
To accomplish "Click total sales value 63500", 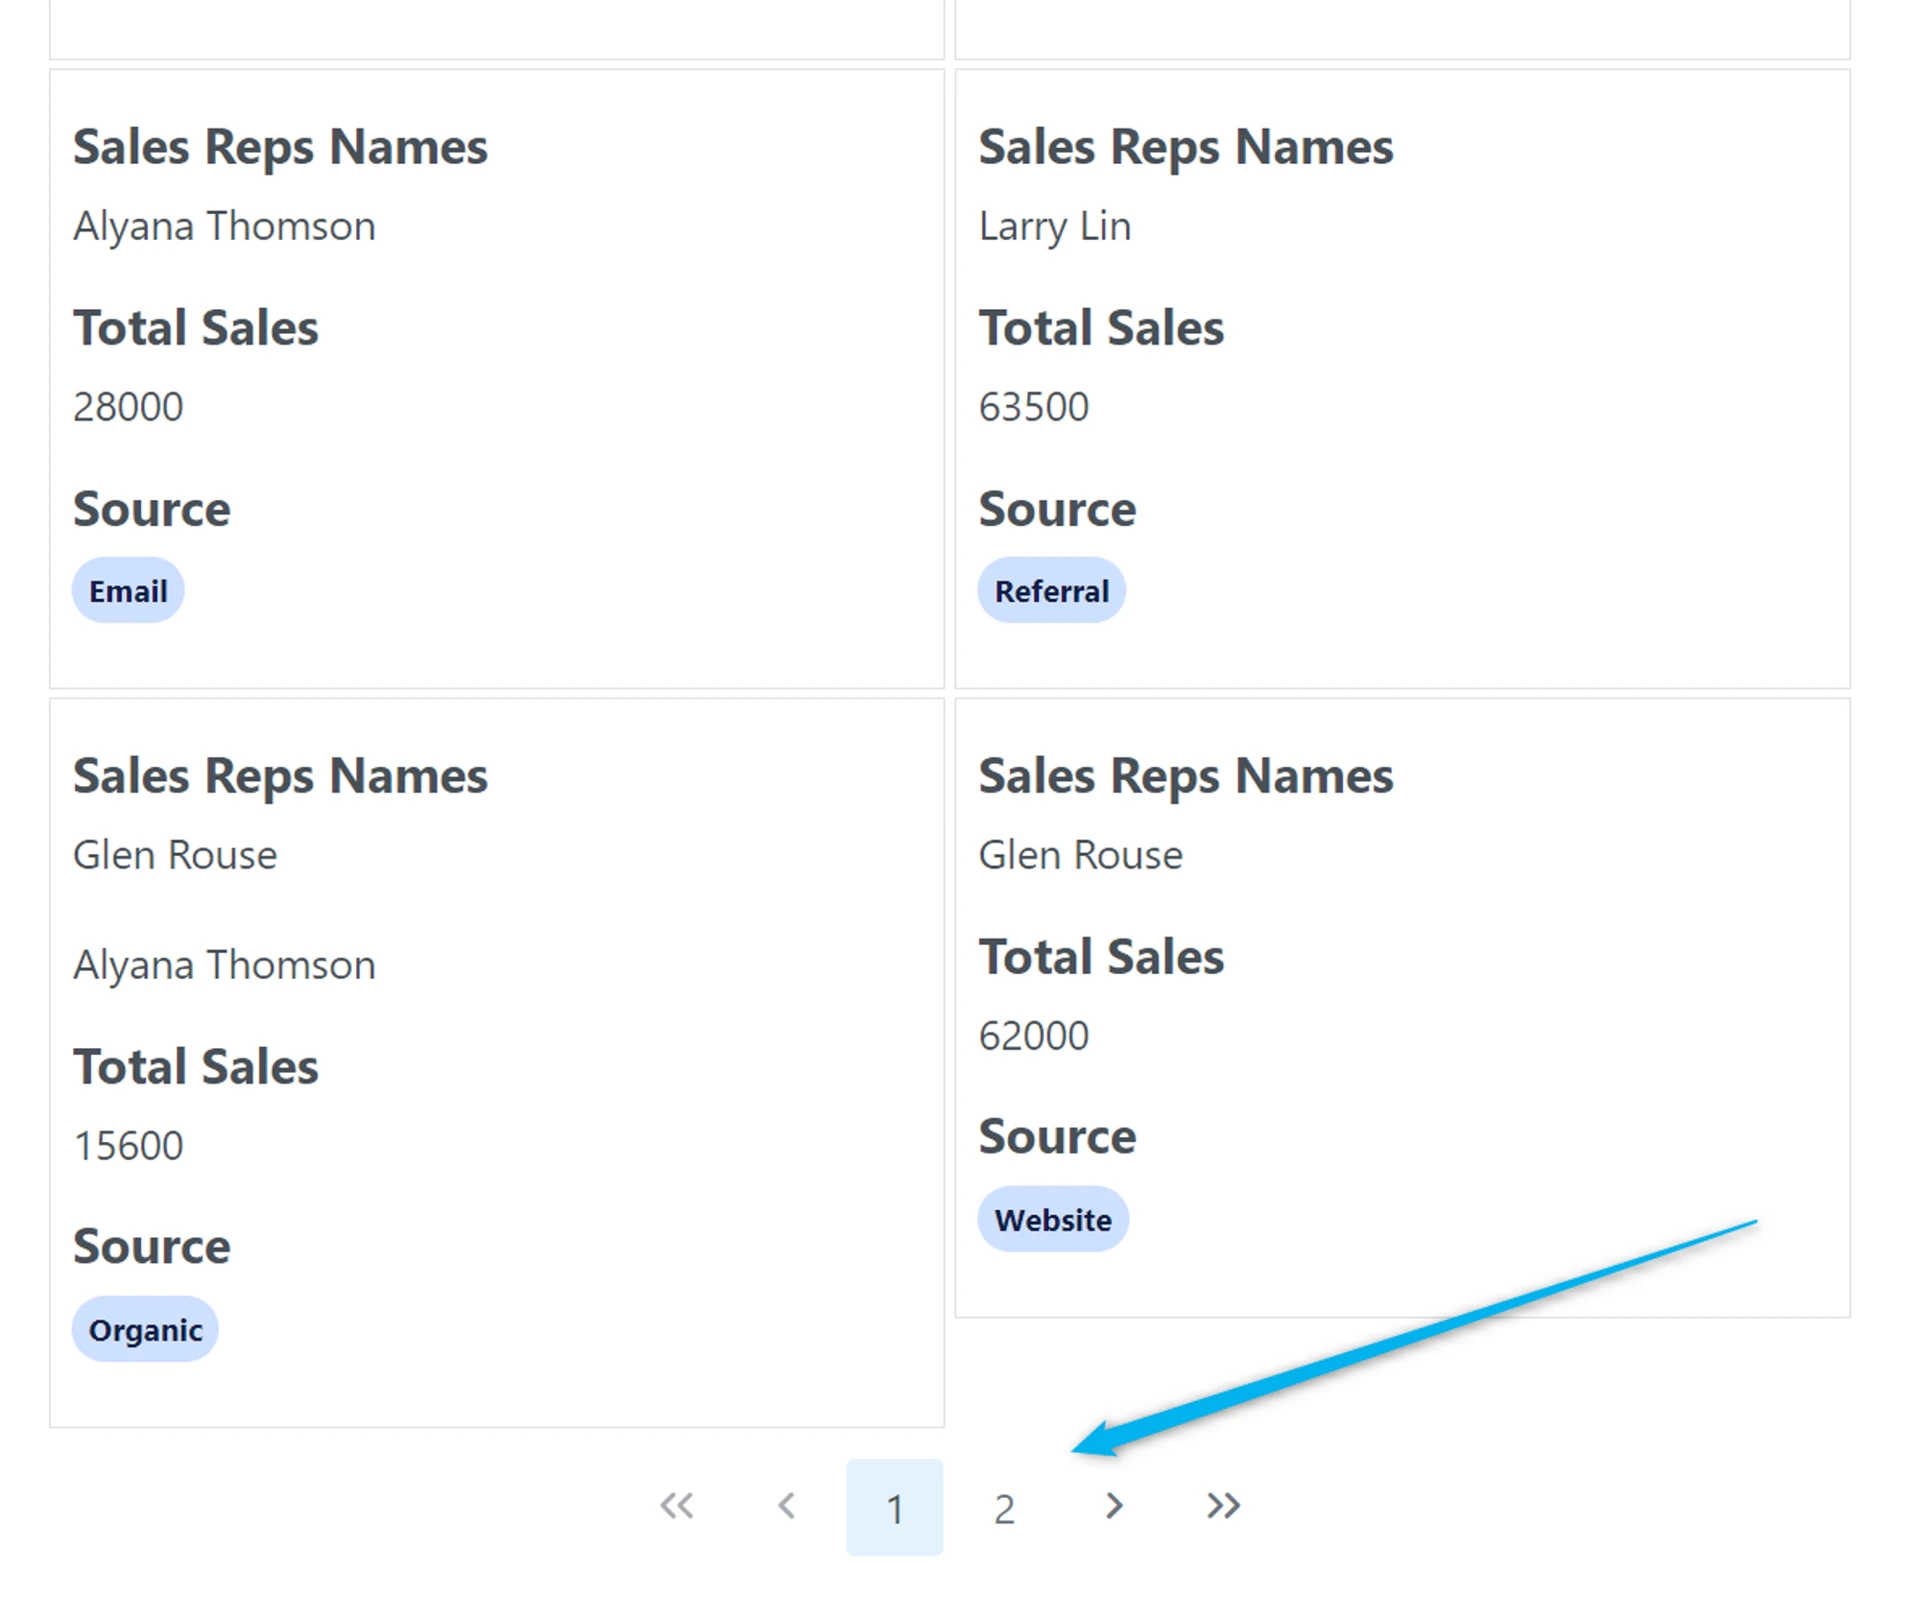I will pos(1033,407).
